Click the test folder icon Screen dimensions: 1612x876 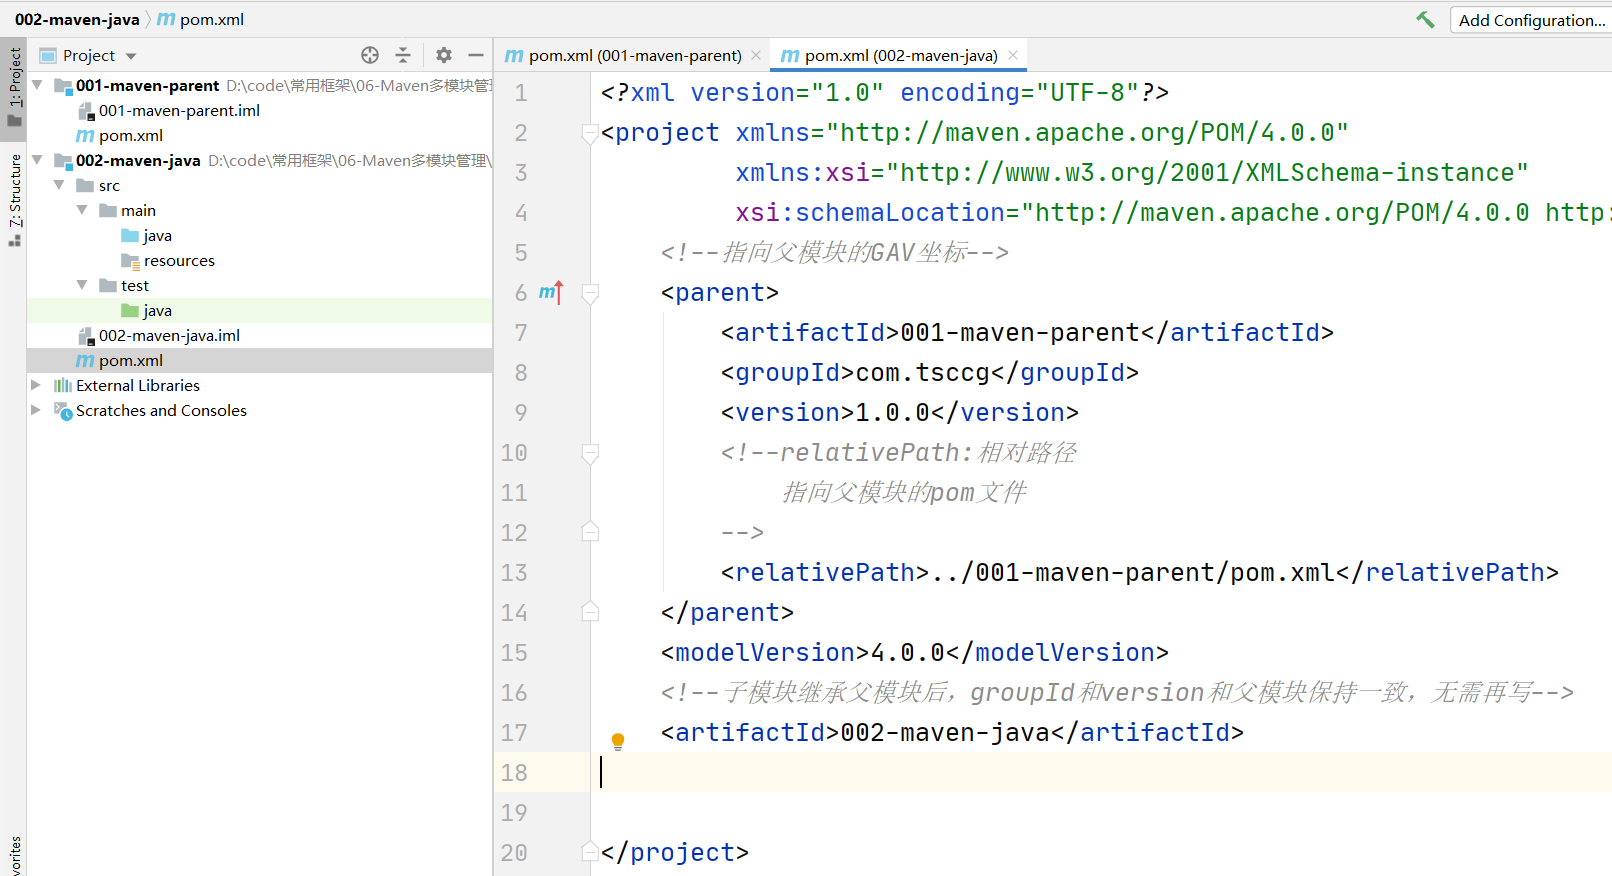[108, 285]
